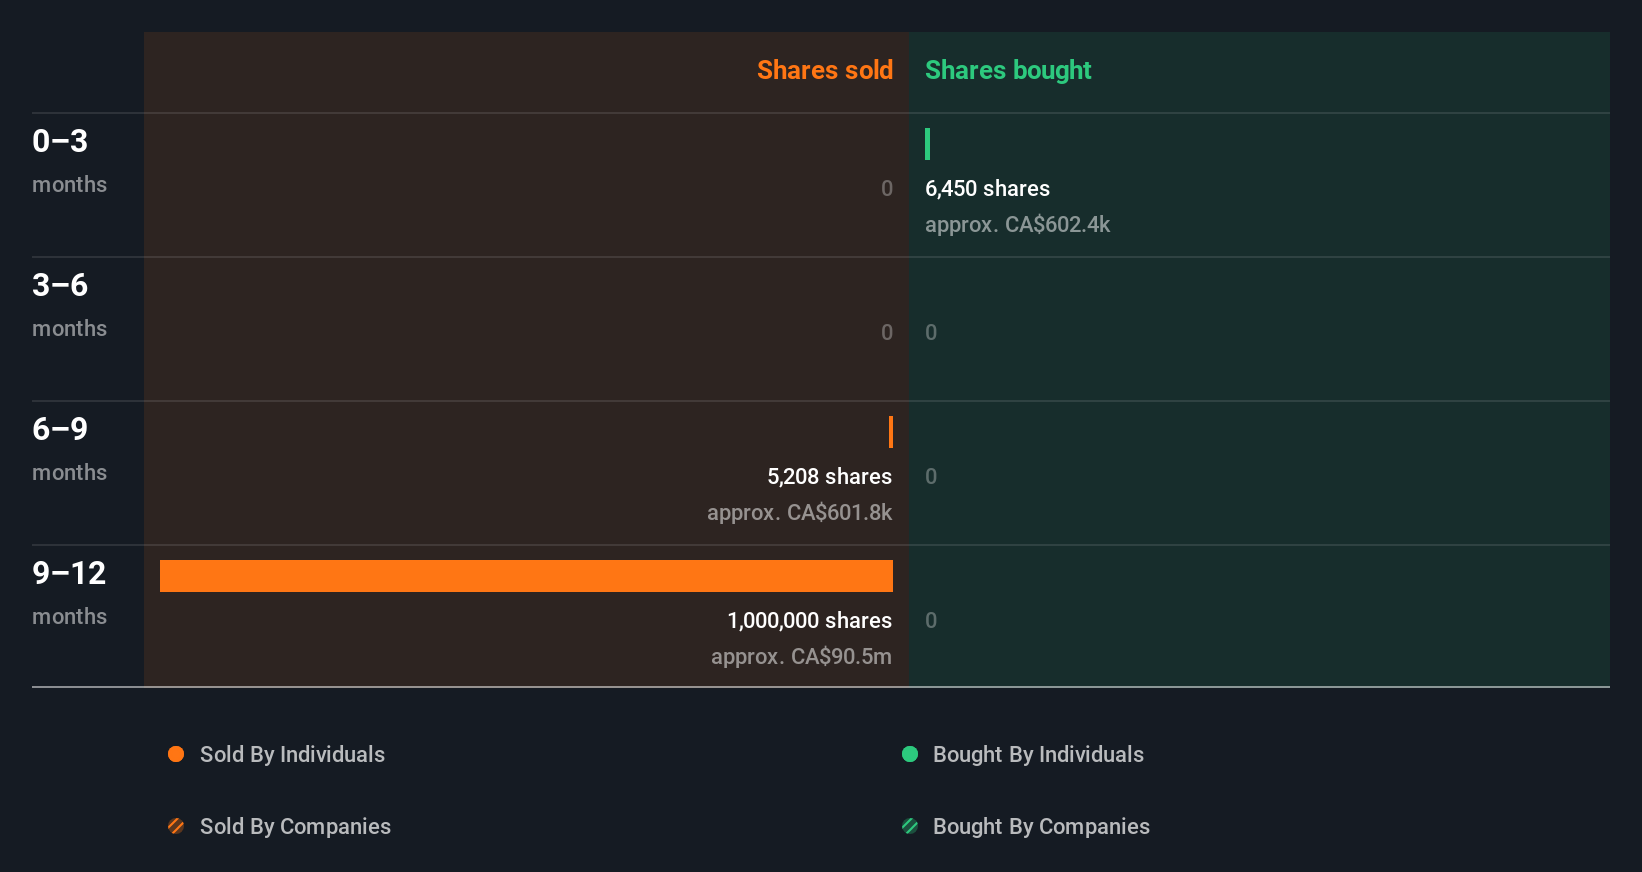Click the orange Sold By Individuals legend dot
1642x872 pixels.
click(176, 754)
